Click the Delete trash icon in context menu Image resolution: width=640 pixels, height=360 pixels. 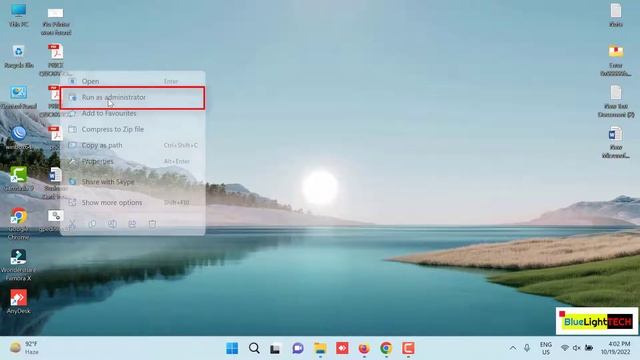152,224
